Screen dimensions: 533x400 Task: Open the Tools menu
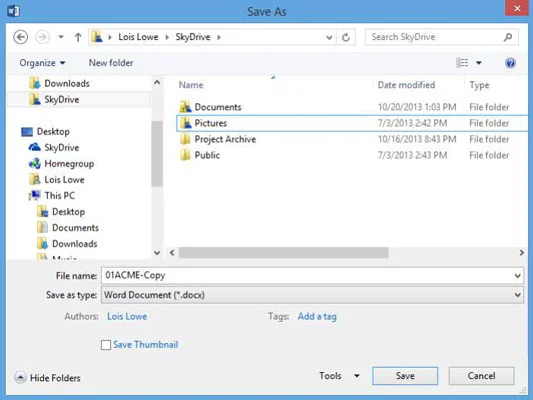tap(339, 376)
